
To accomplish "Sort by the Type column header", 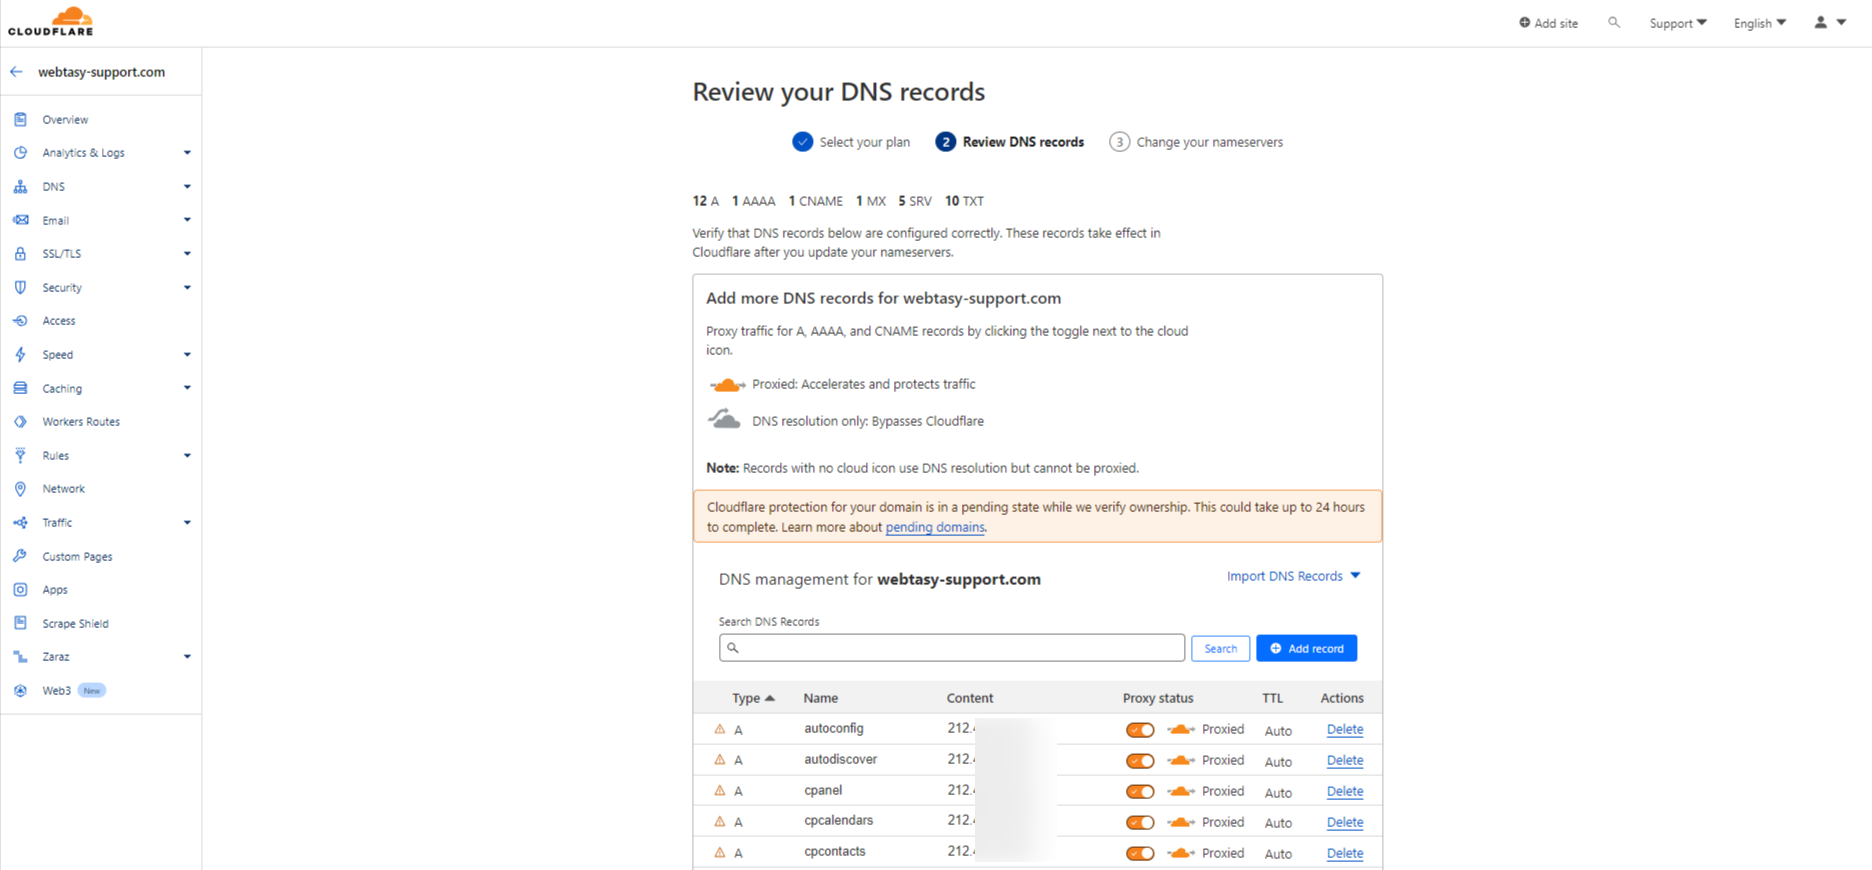I will (x=753, y=698).
